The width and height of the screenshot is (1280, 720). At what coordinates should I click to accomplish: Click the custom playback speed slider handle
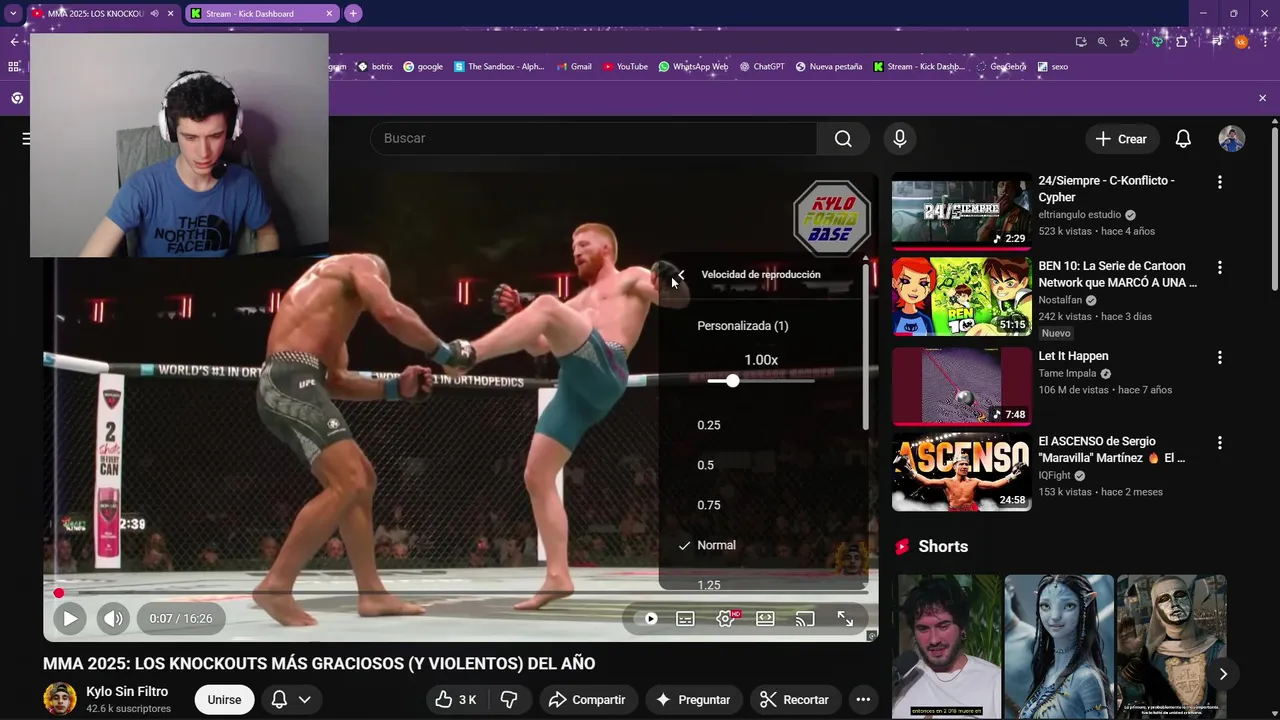733,381
